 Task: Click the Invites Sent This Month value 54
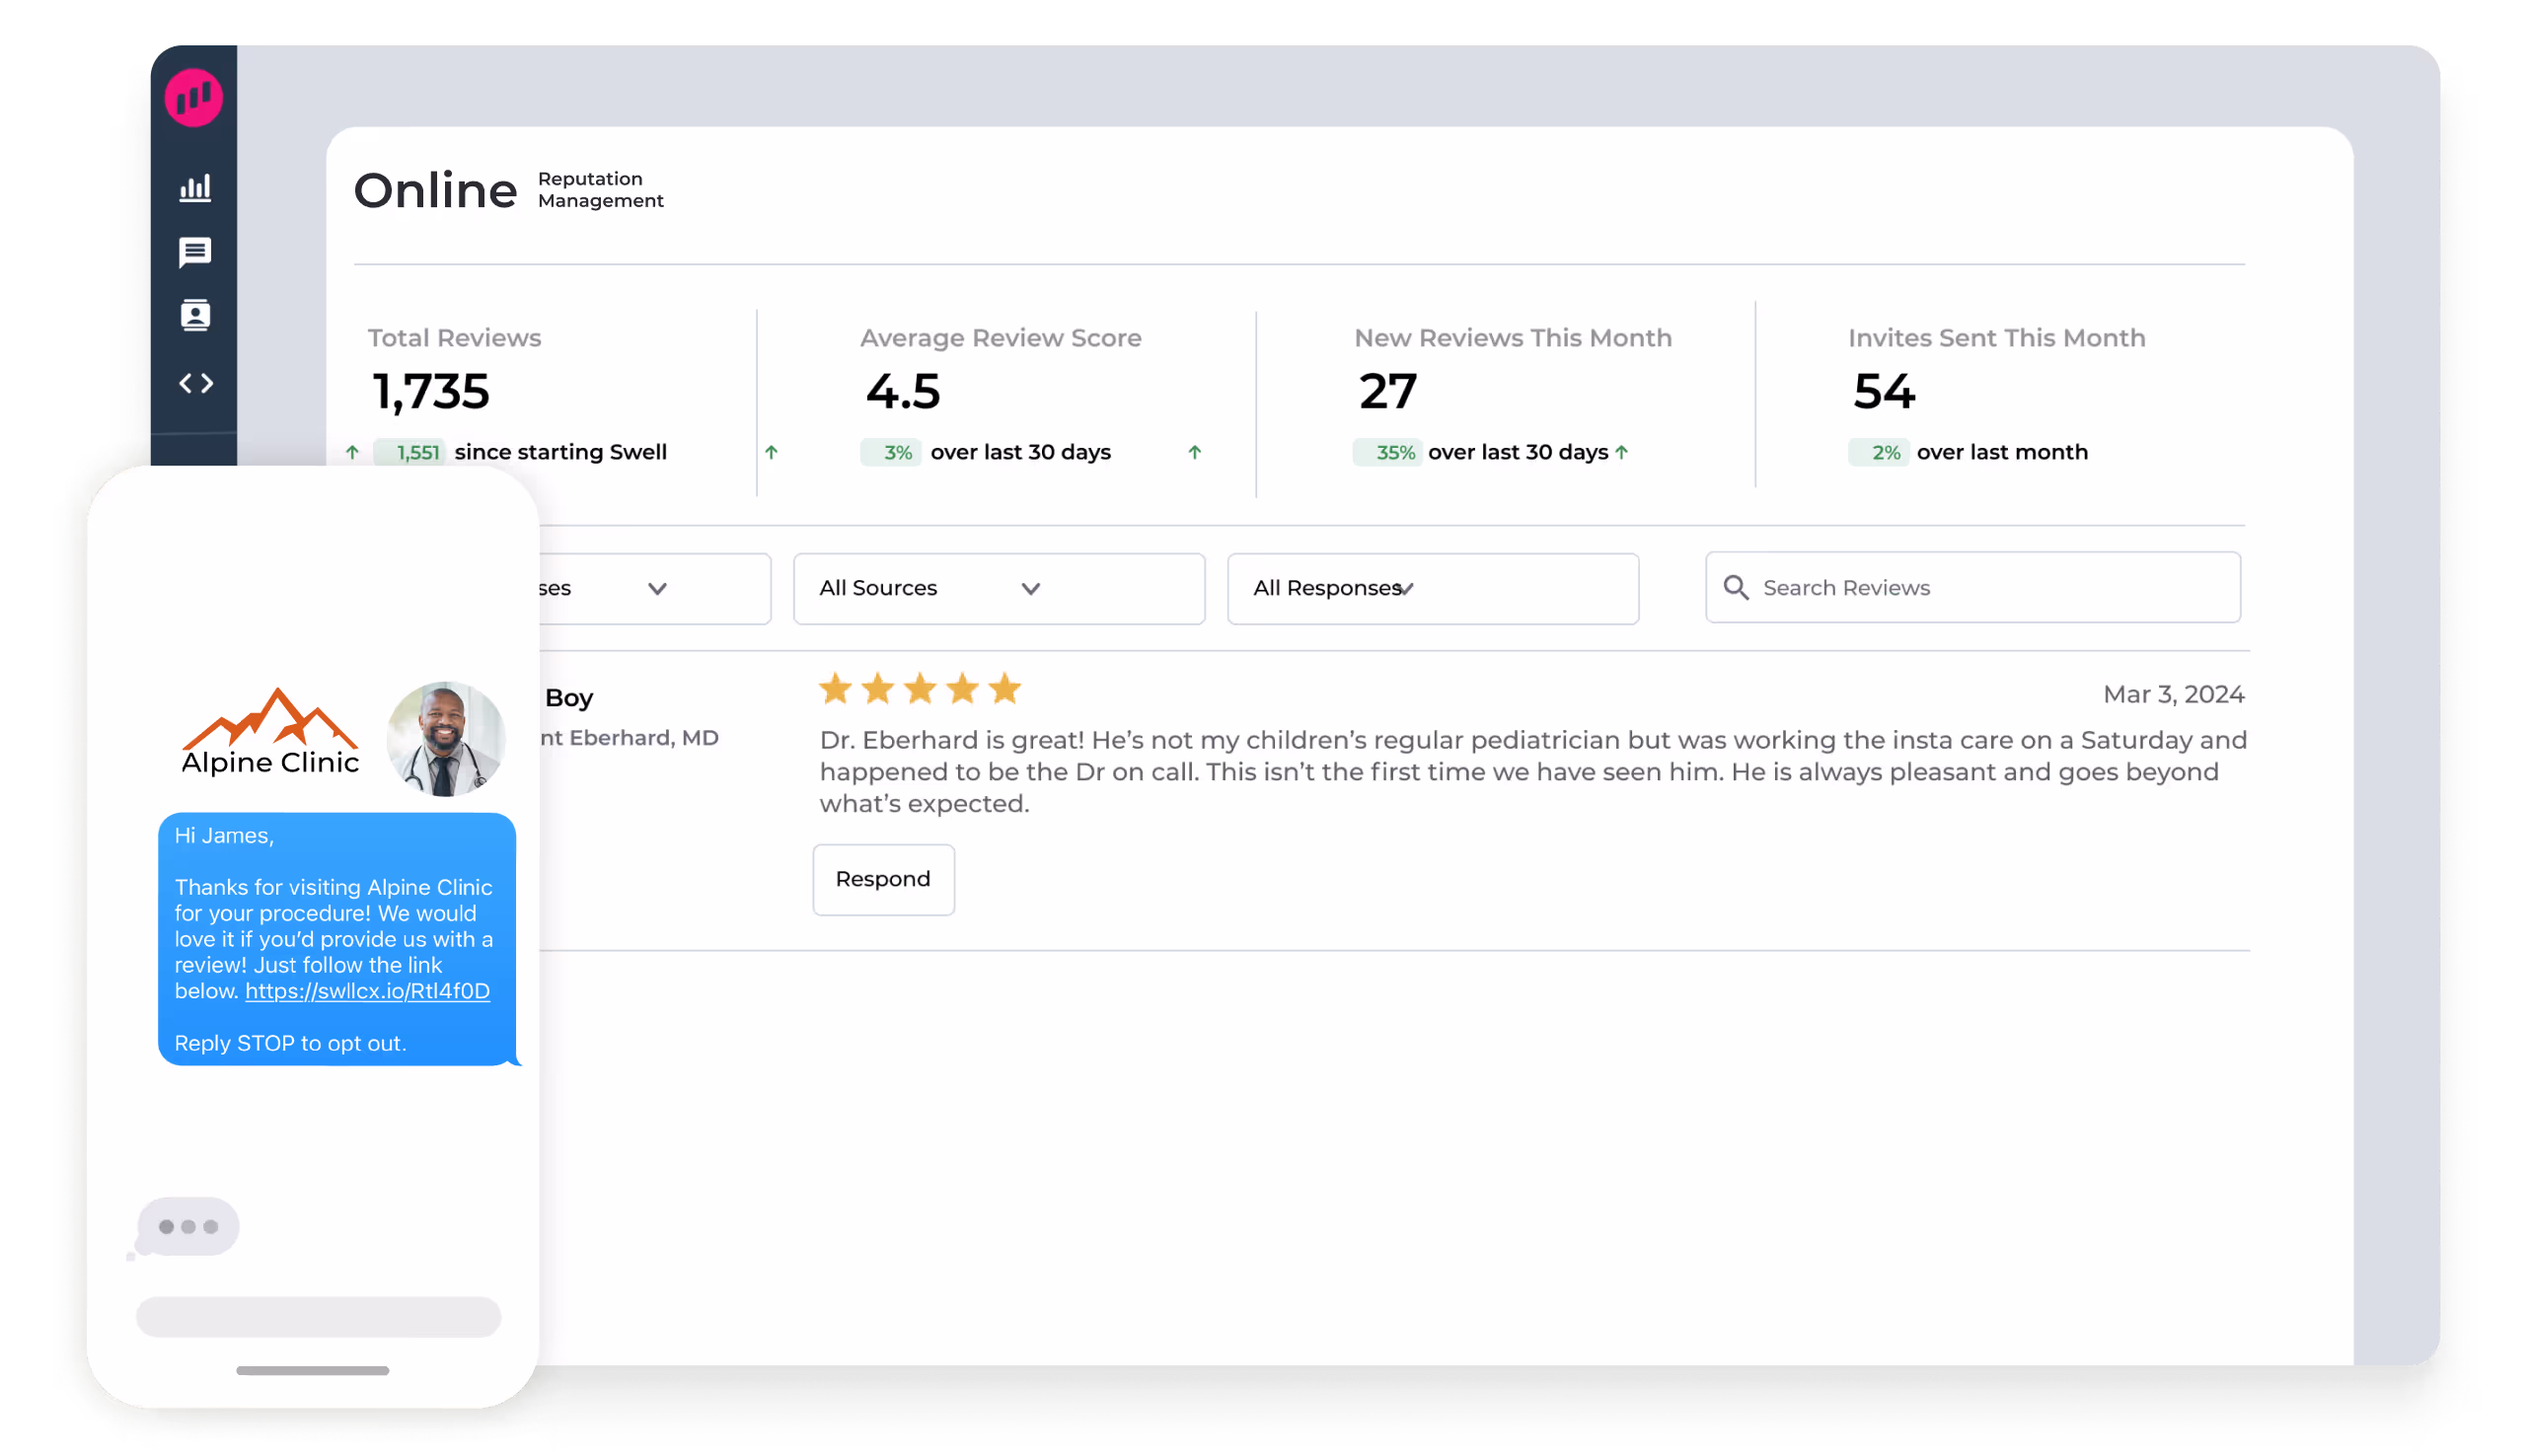tap(1884, 392)
